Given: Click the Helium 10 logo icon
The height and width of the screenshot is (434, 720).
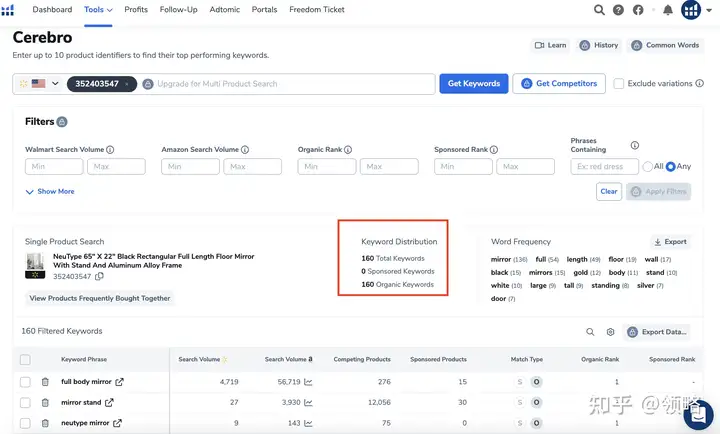Looking at the screenshot, I should click(7, 10).
